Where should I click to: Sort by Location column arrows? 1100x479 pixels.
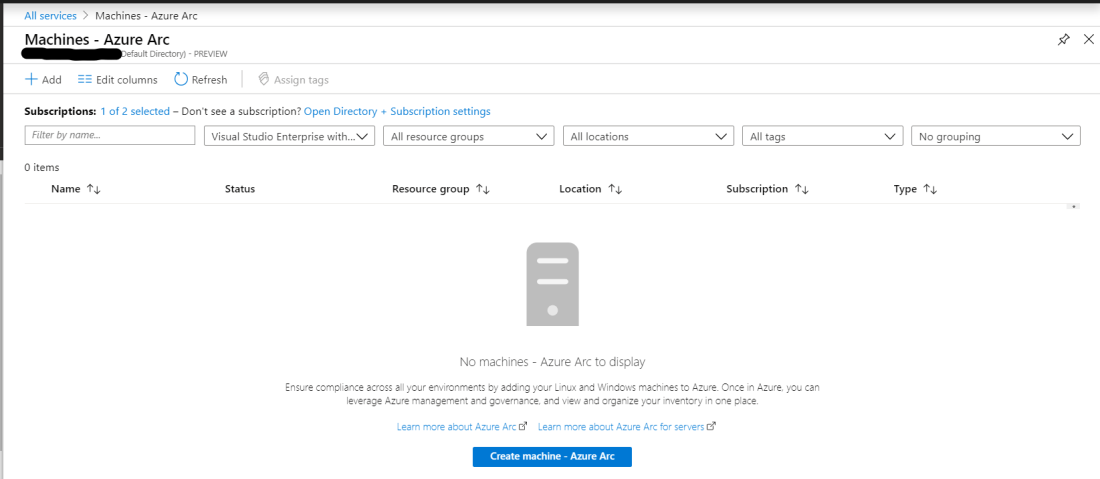[x=615, y=189]
